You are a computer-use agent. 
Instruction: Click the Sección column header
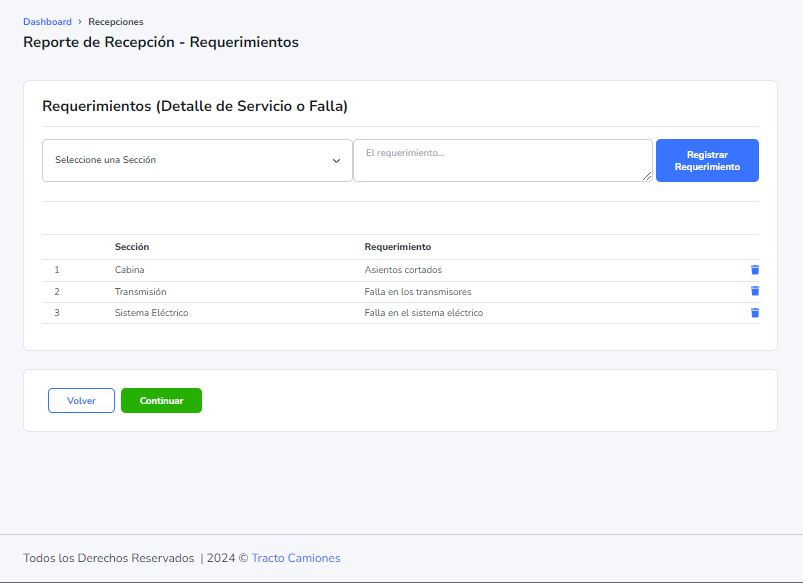click(132, 247)
